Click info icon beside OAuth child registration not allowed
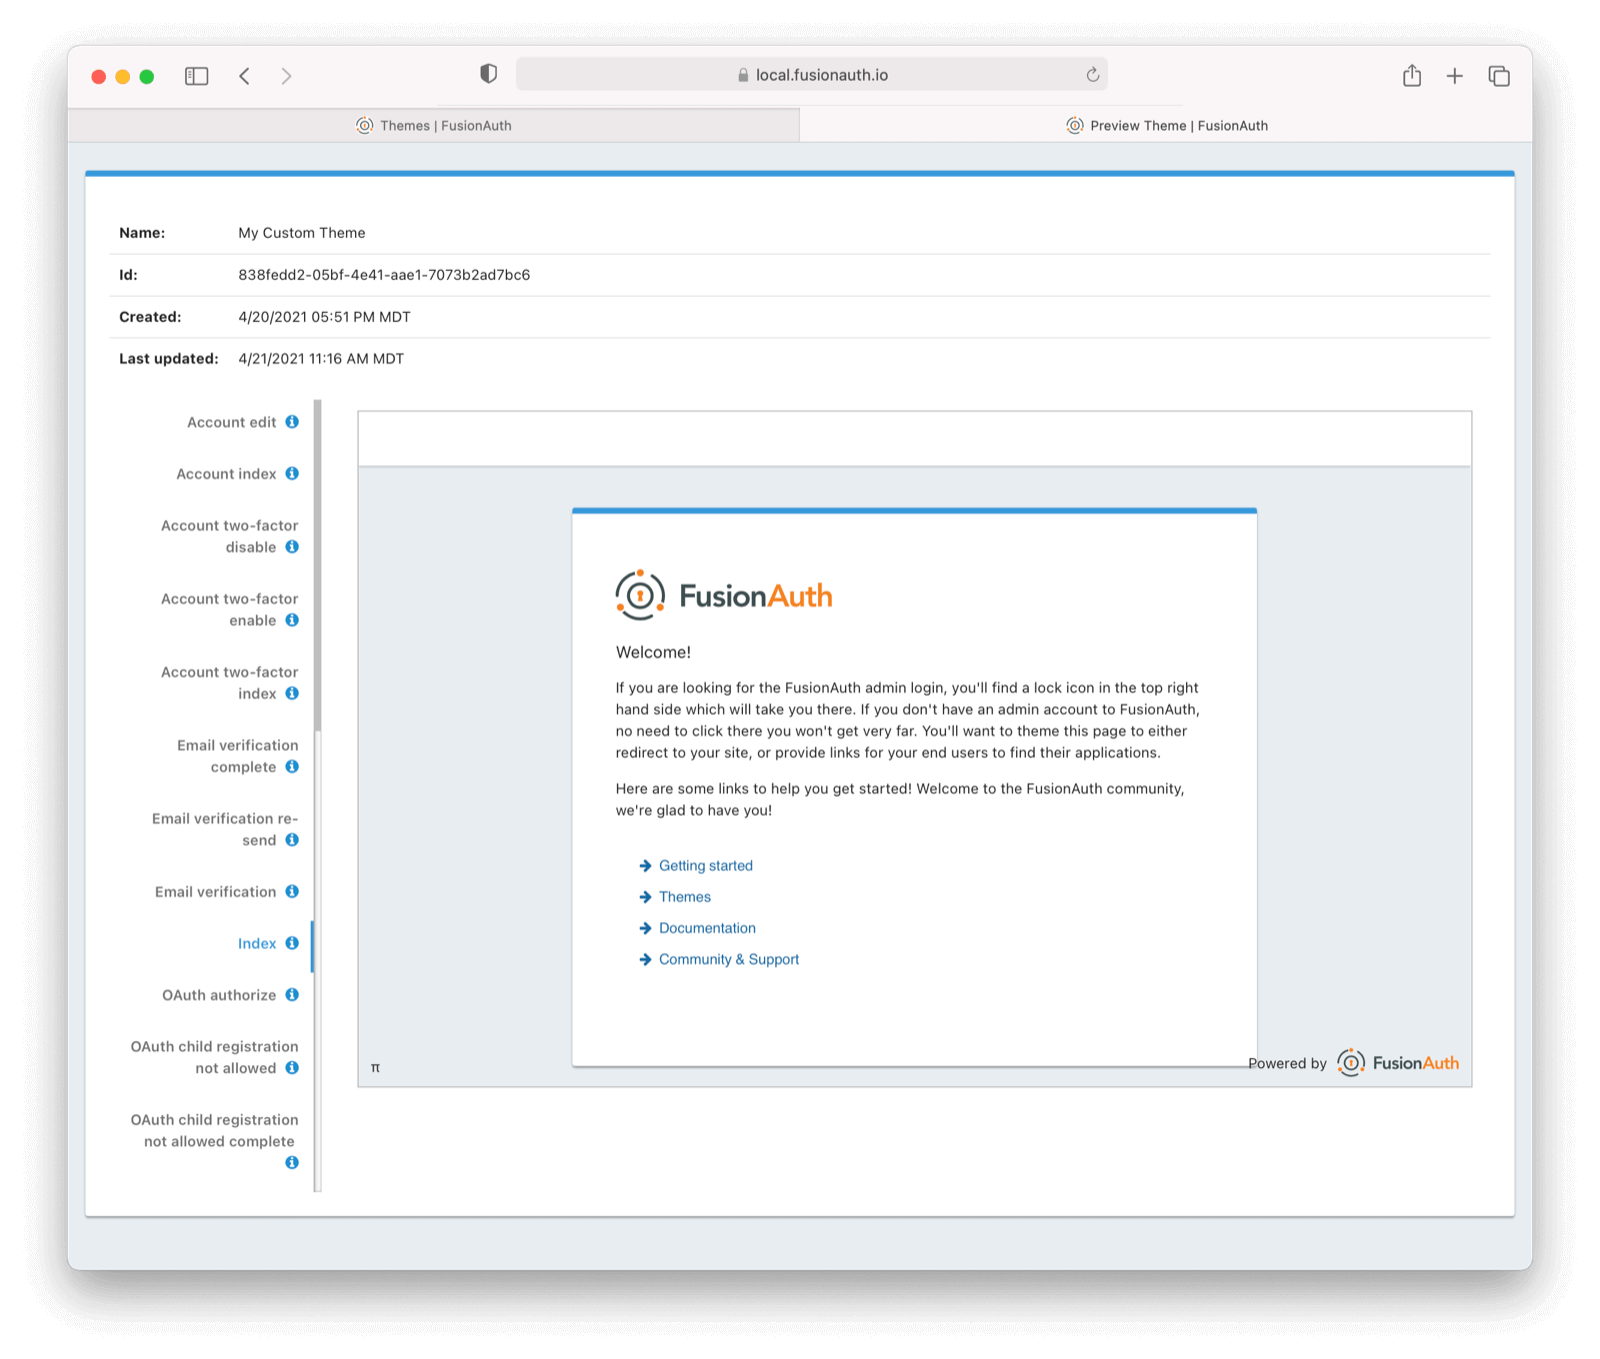Viewport: 1600px width, 1359px height. click(292, 1068)
